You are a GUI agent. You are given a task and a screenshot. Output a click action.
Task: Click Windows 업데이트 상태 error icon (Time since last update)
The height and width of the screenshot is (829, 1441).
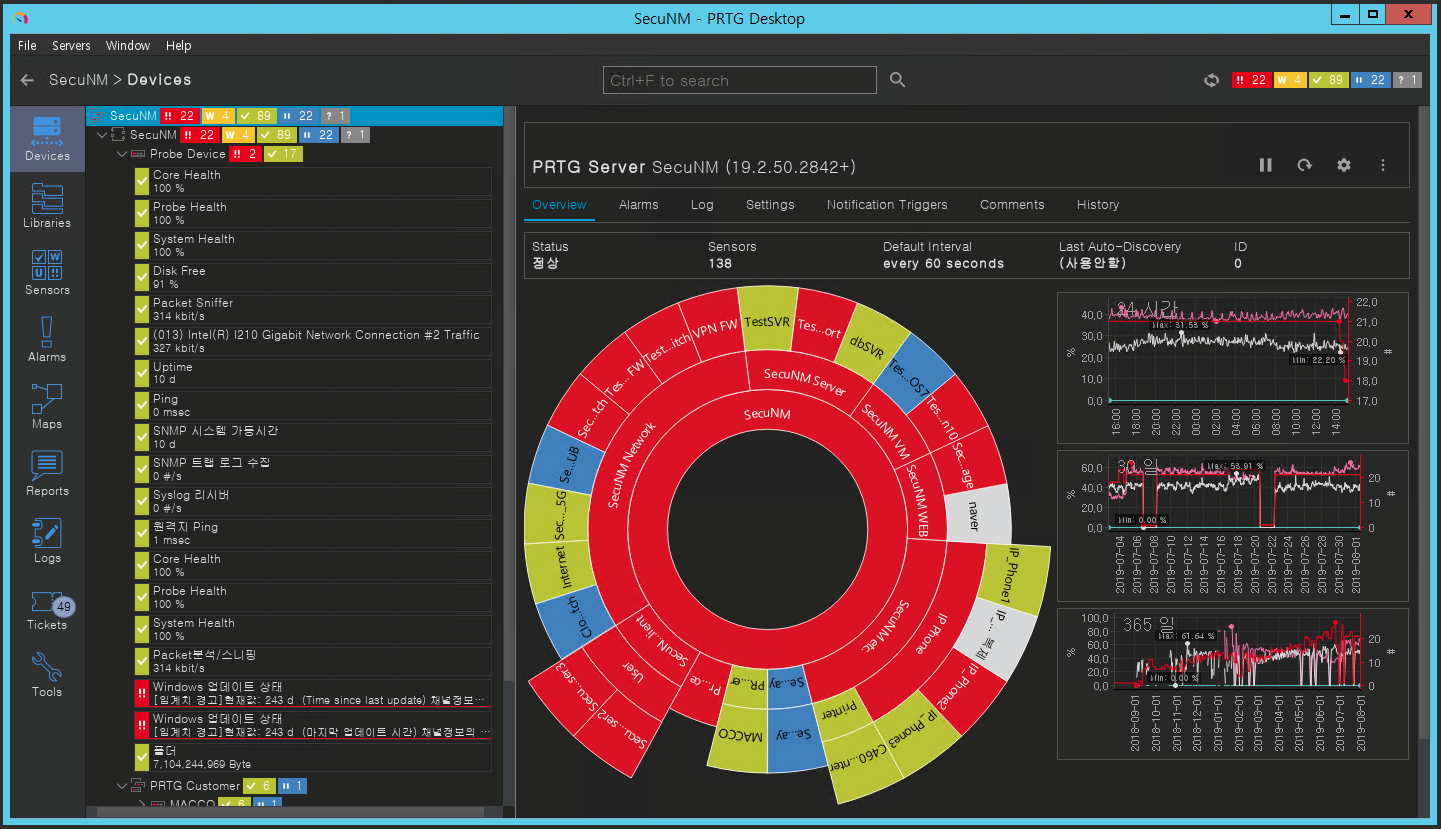(142, 693)
